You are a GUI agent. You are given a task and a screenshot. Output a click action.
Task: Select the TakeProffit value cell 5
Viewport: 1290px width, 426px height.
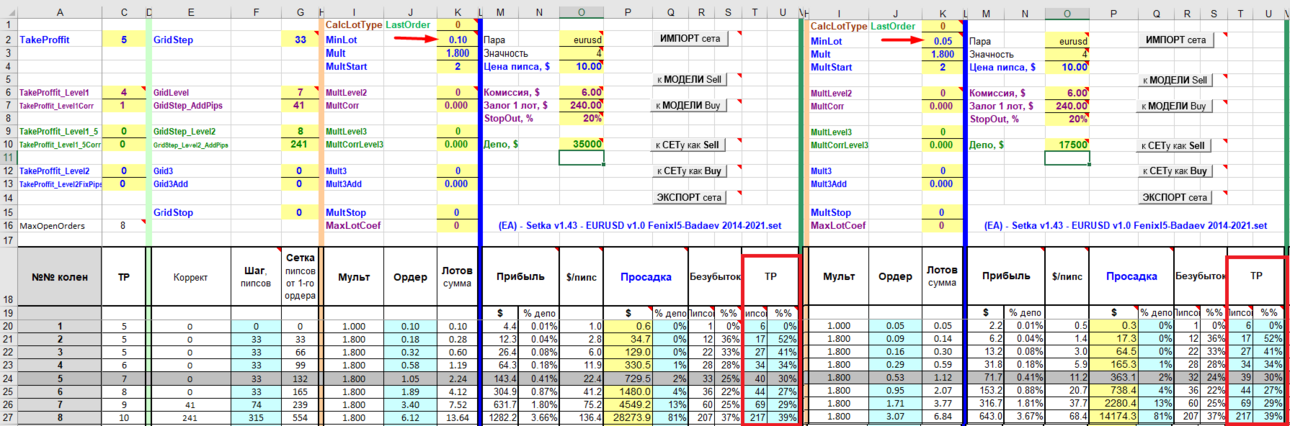(x=123, y=39)
